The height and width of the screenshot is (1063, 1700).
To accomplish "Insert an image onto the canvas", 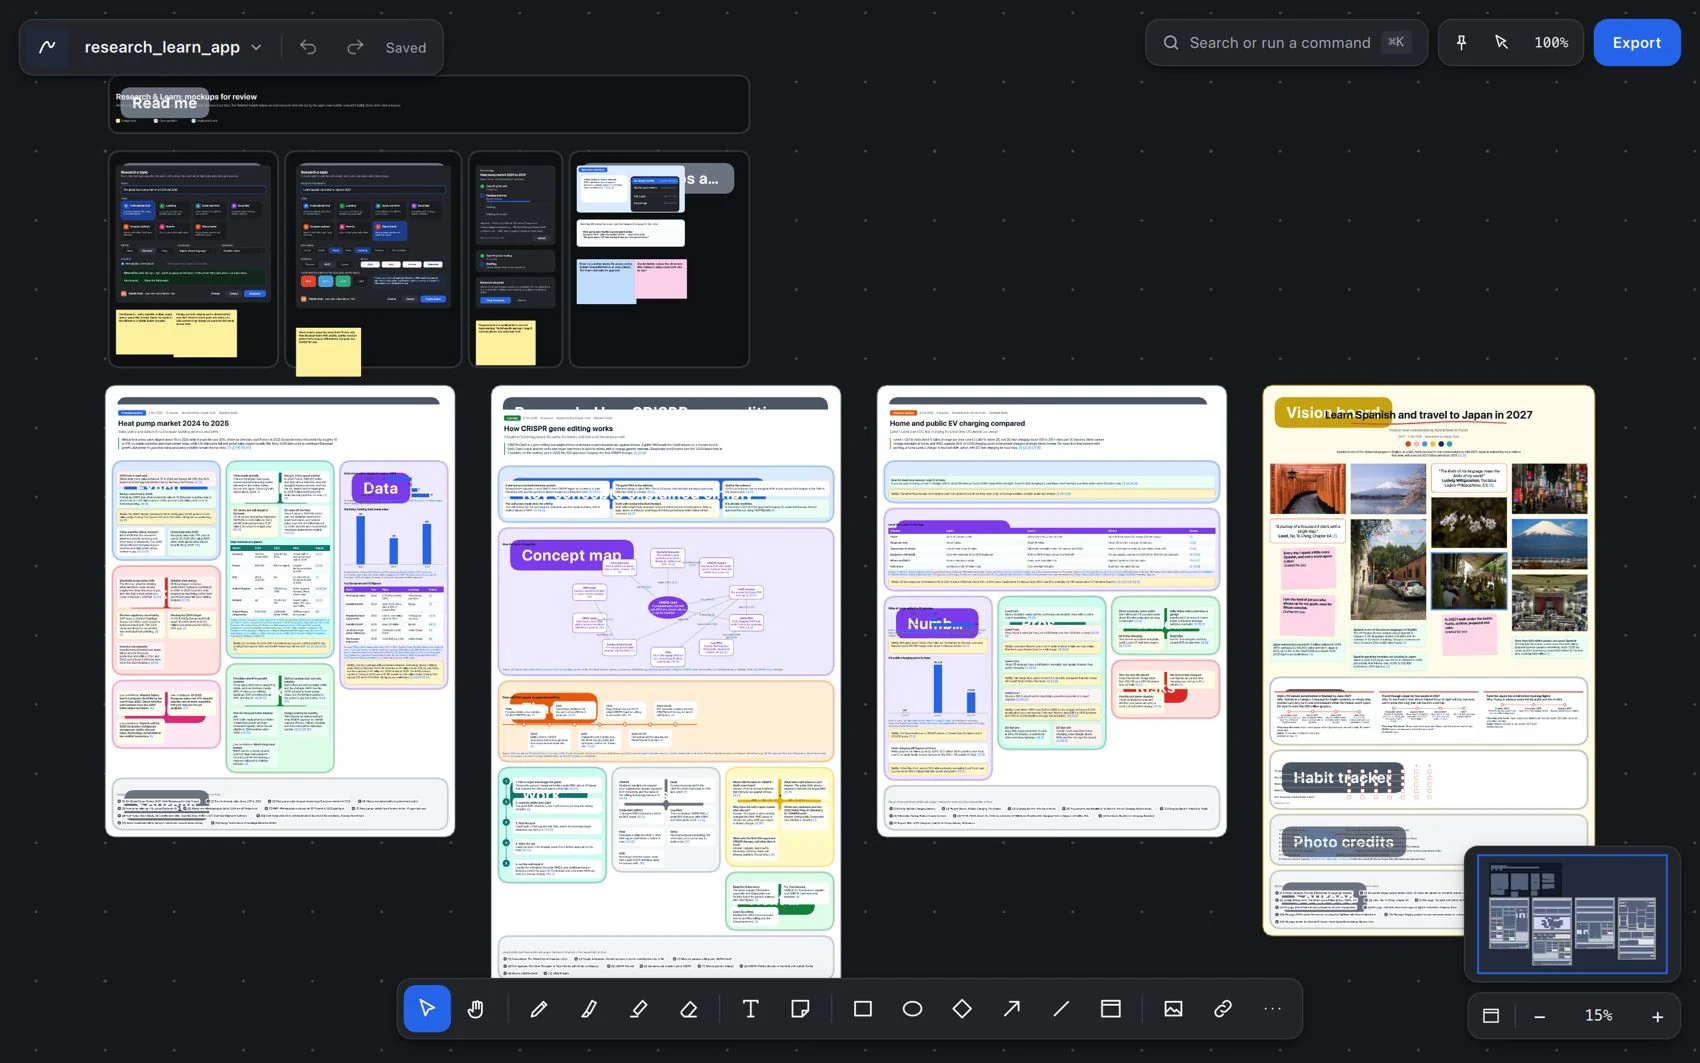I will (1173, 1008).
